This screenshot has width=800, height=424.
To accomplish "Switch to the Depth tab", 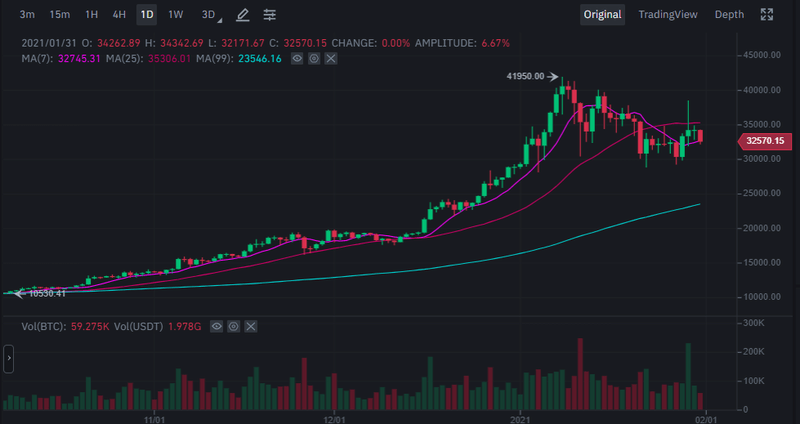I will pos(729,15).
